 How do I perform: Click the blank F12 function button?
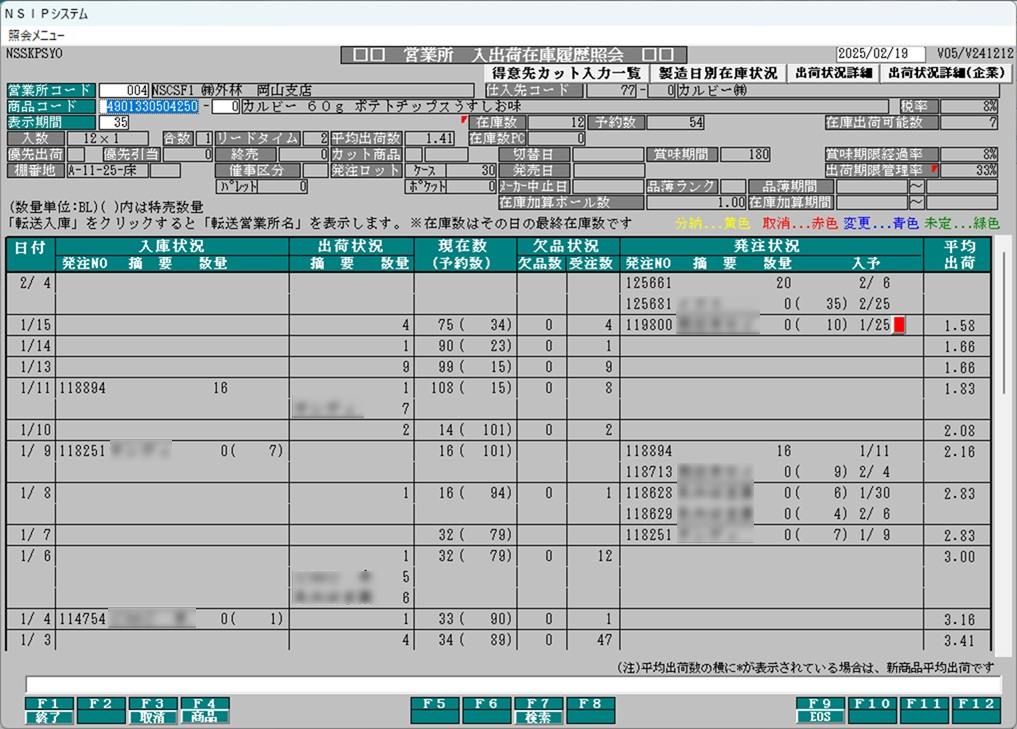pos(975,709)
